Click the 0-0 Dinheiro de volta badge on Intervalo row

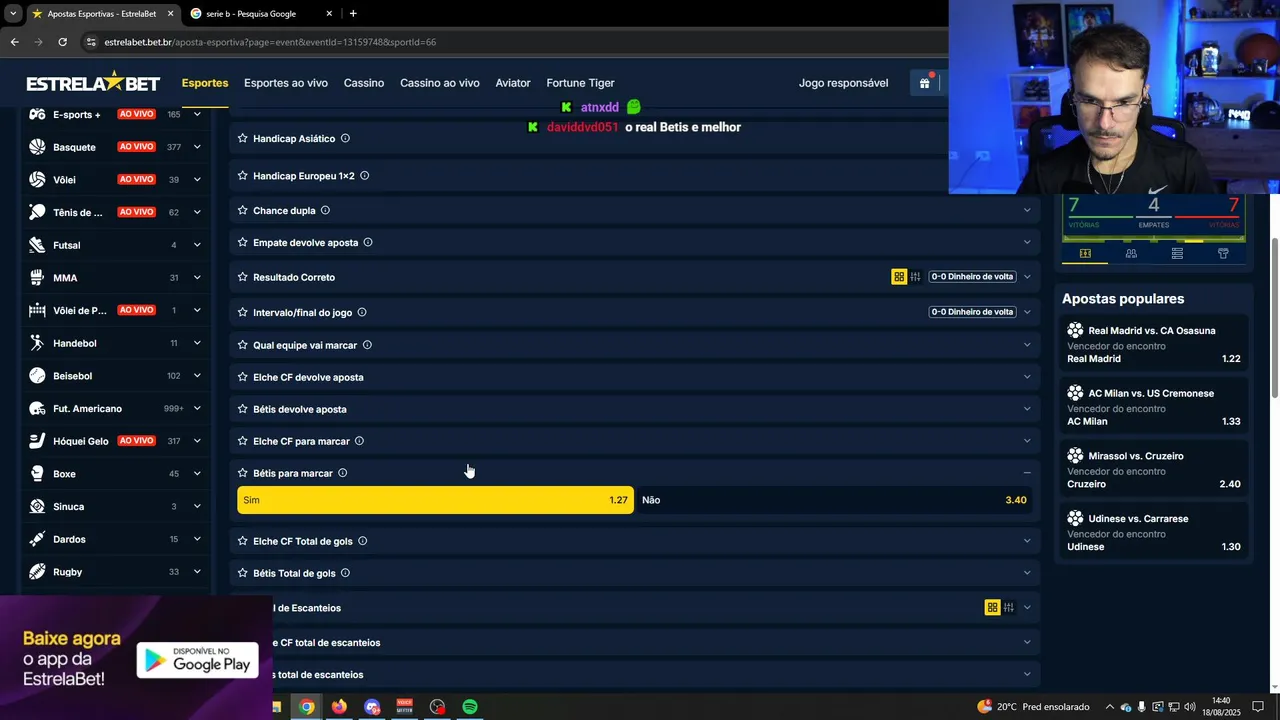tap(972, 312)
